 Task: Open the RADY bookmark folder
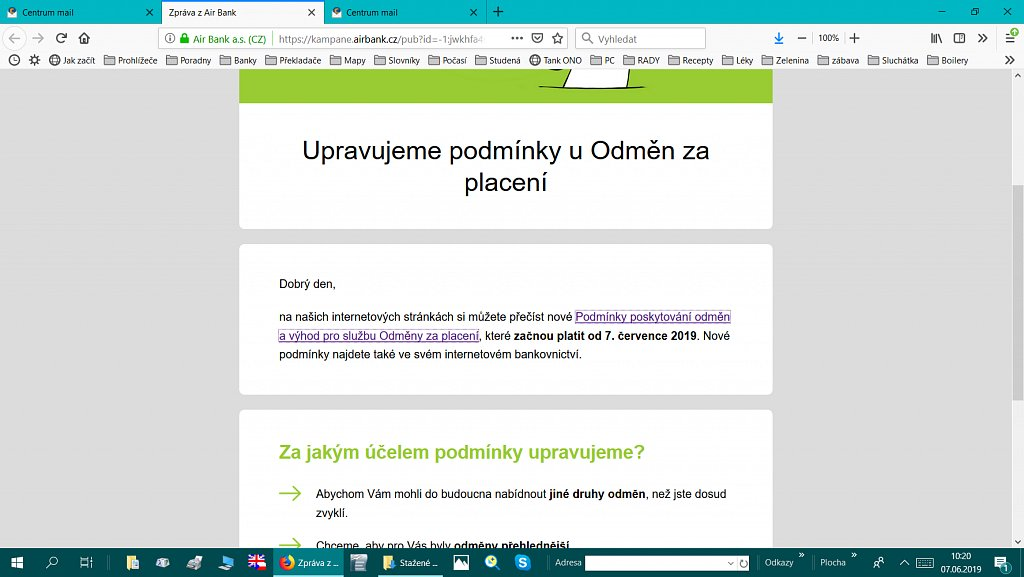pyautogui.click(x=642, y=60)
